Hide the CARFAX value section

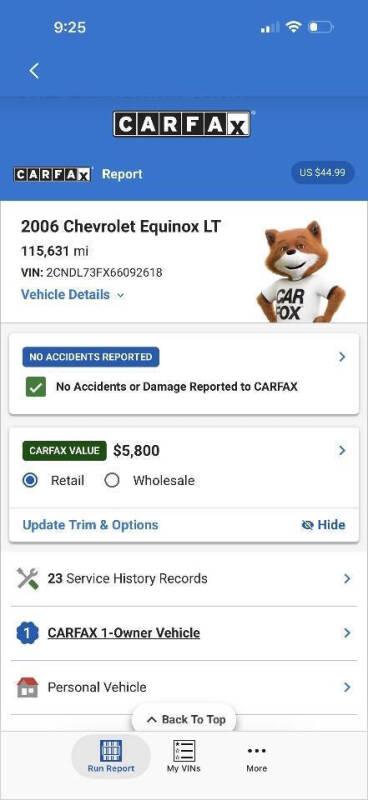point(323,525)
